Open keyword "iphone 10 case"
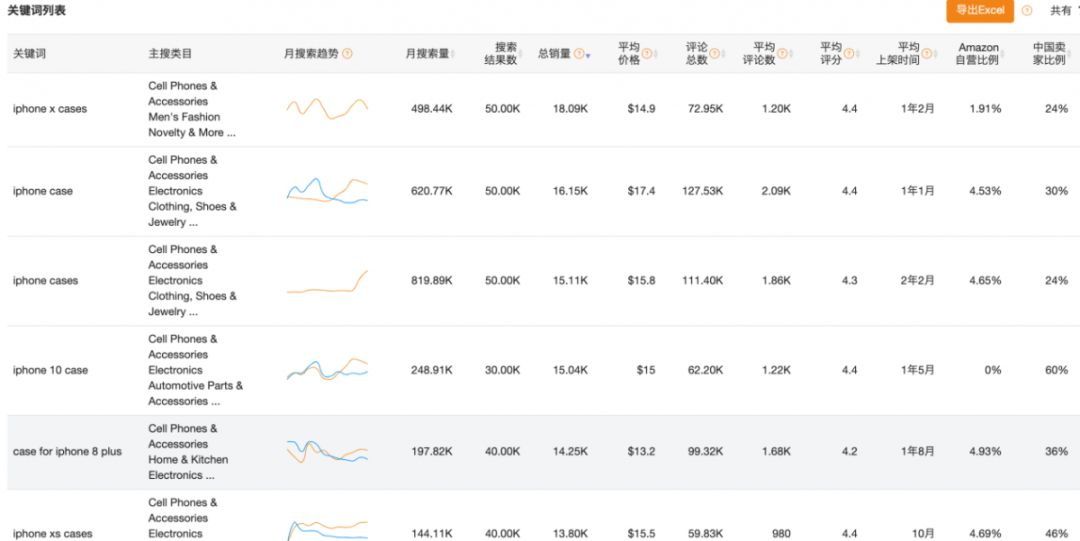 click(x=50, y=370)
